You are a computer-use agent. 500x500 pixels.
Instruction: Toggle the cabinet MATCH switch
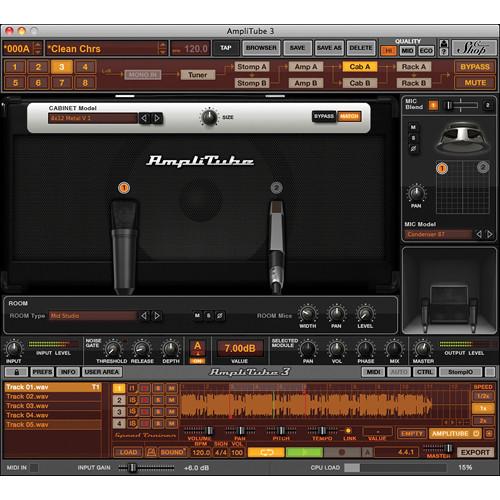(x=349, y=116)
